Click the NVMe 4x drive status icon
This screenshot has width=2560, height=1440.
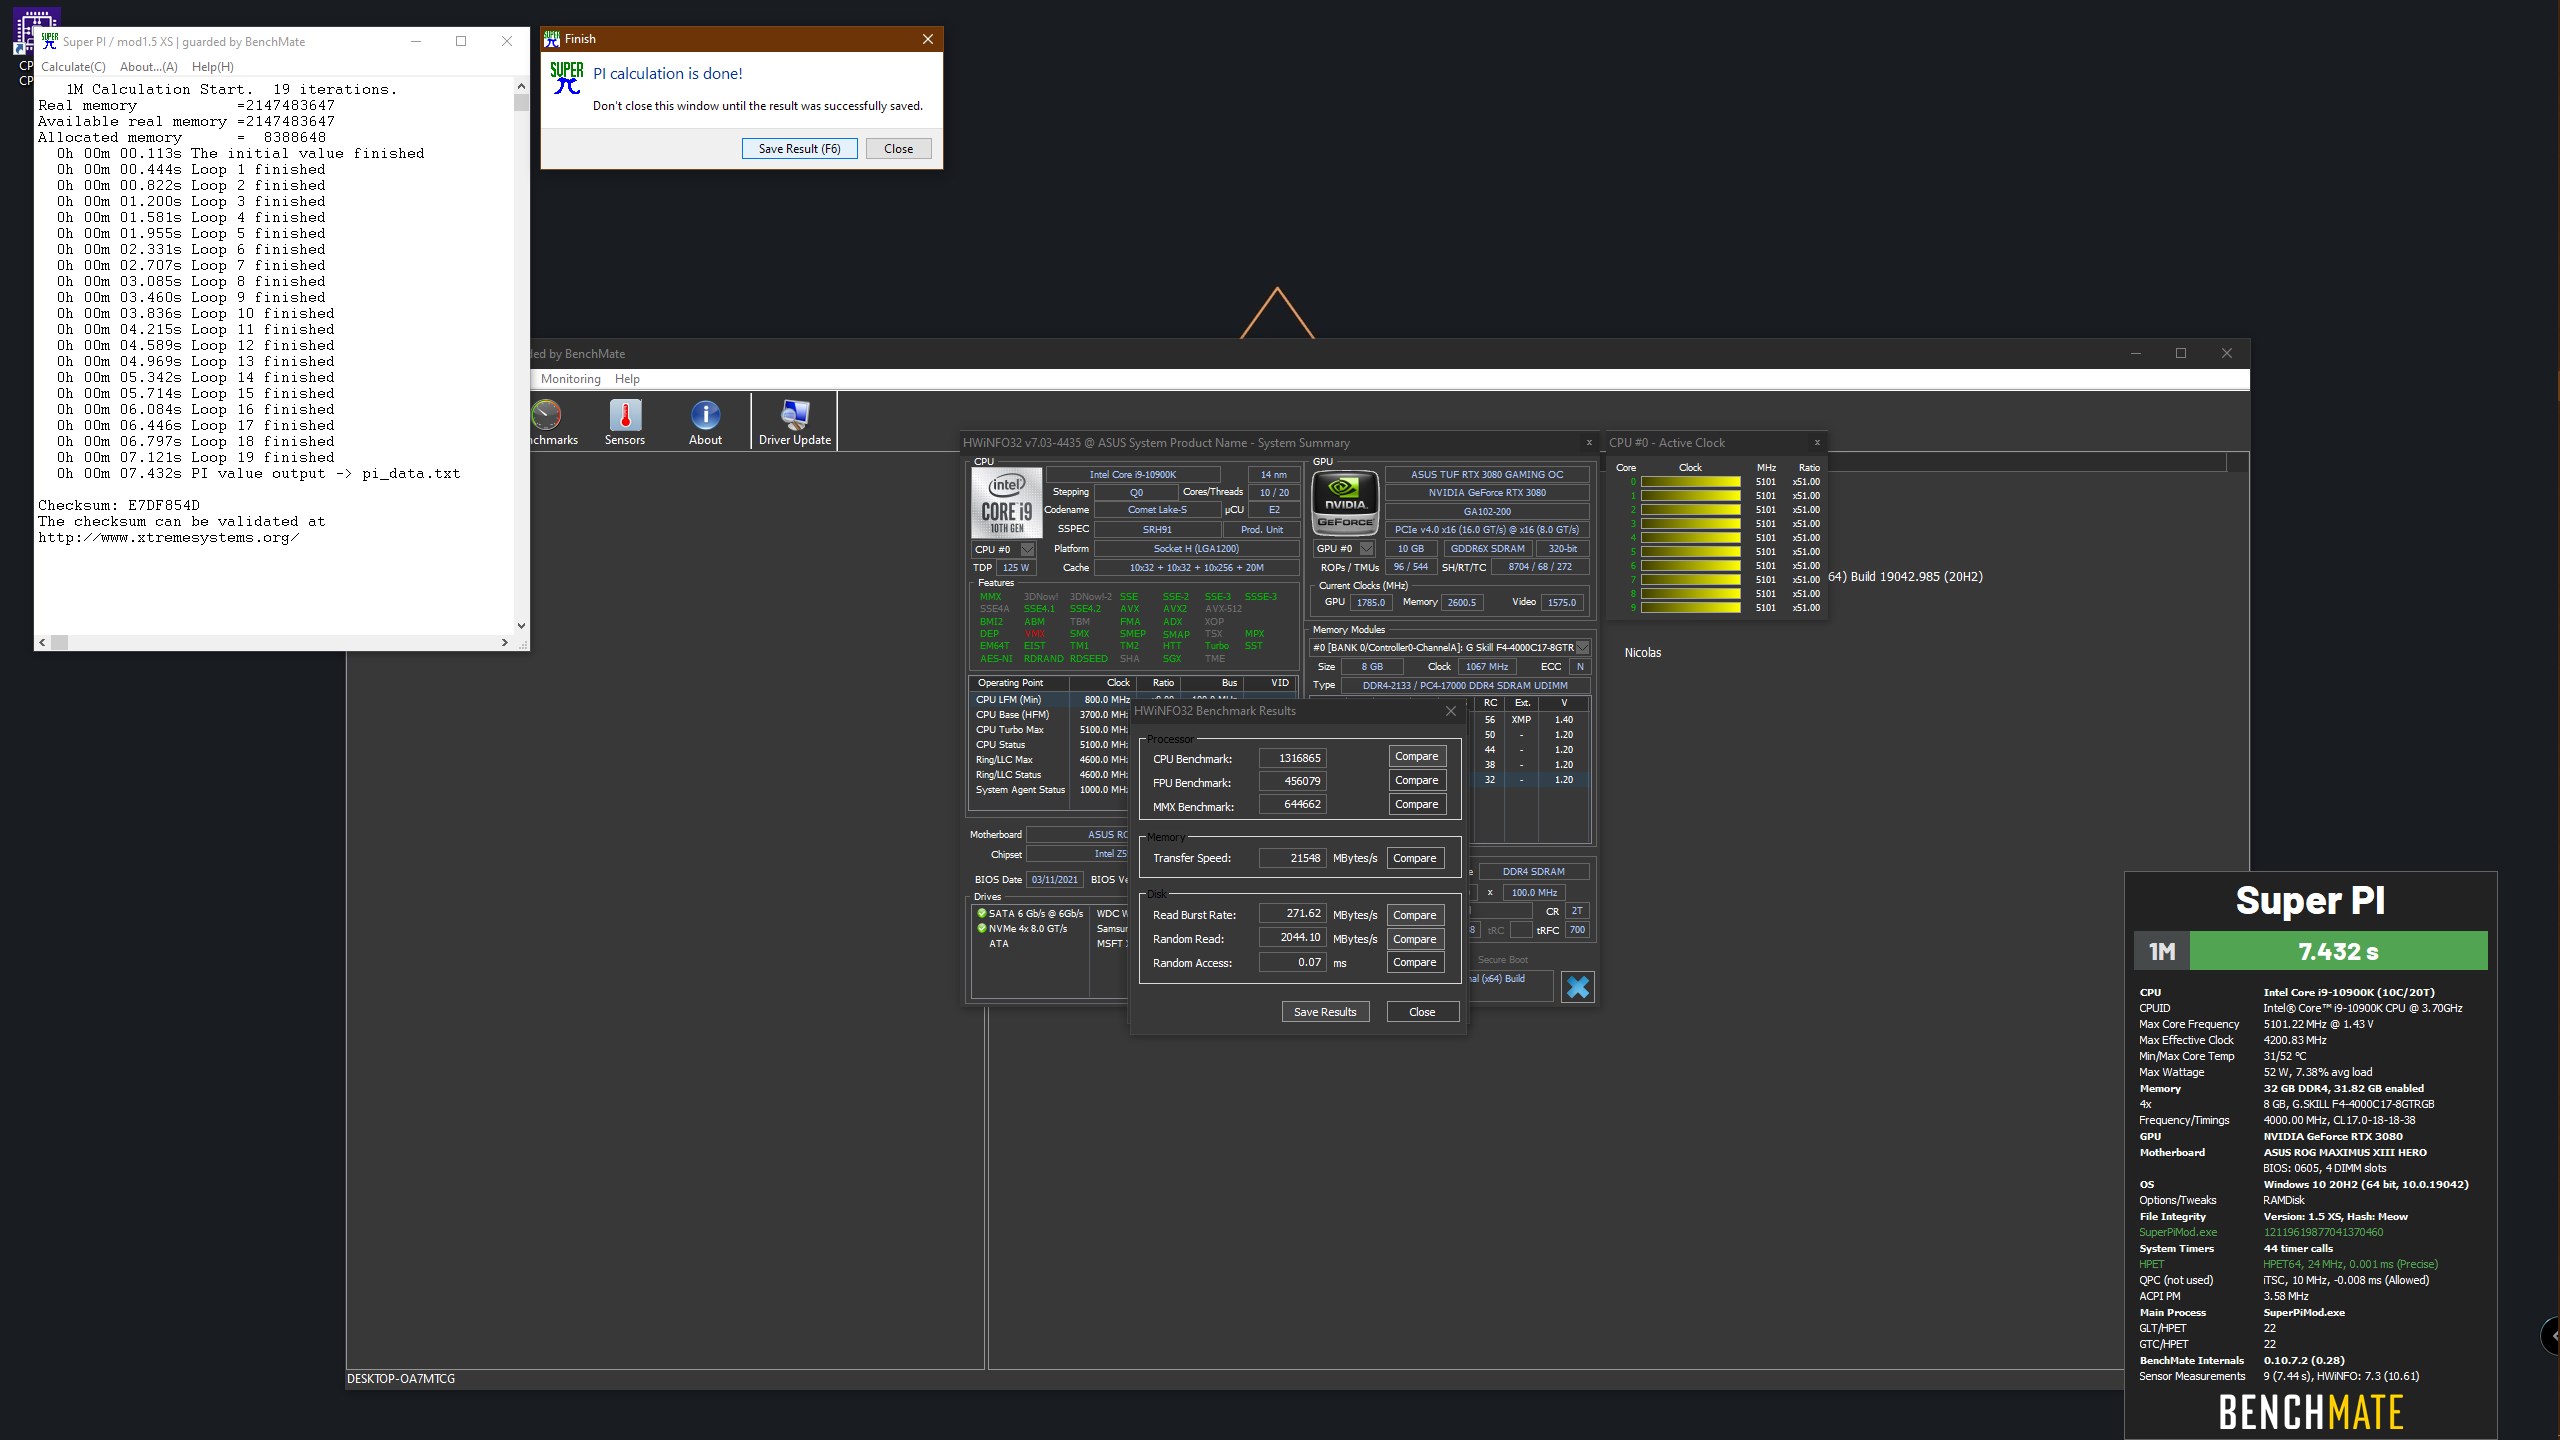[x=981, y=928]
